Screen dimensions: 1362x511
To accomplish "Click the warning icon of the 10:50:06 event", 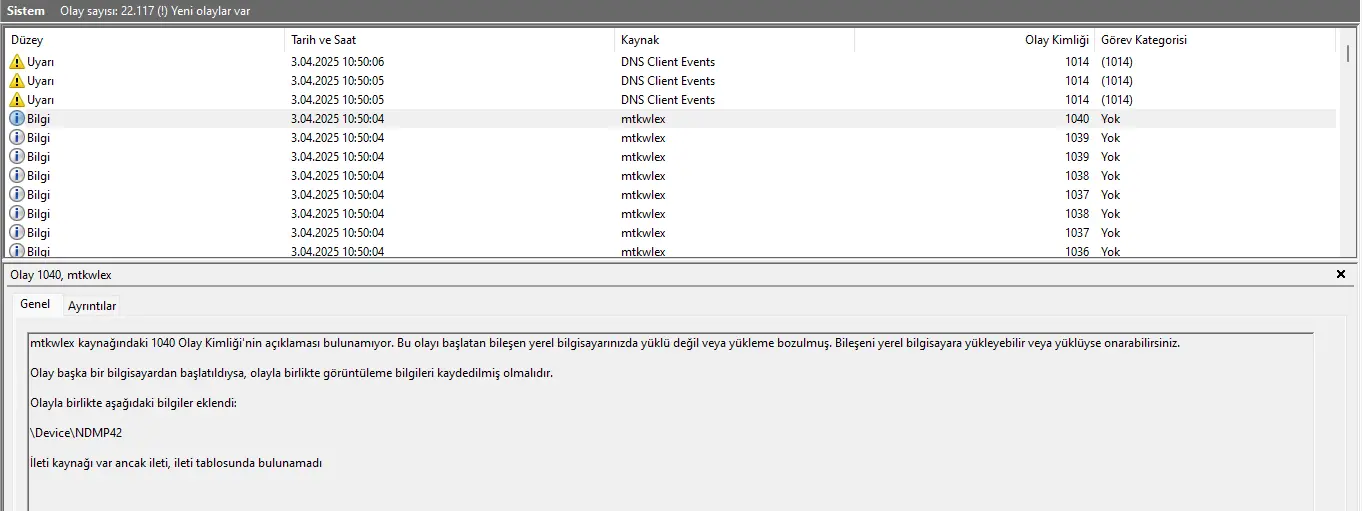I will 16,62.
